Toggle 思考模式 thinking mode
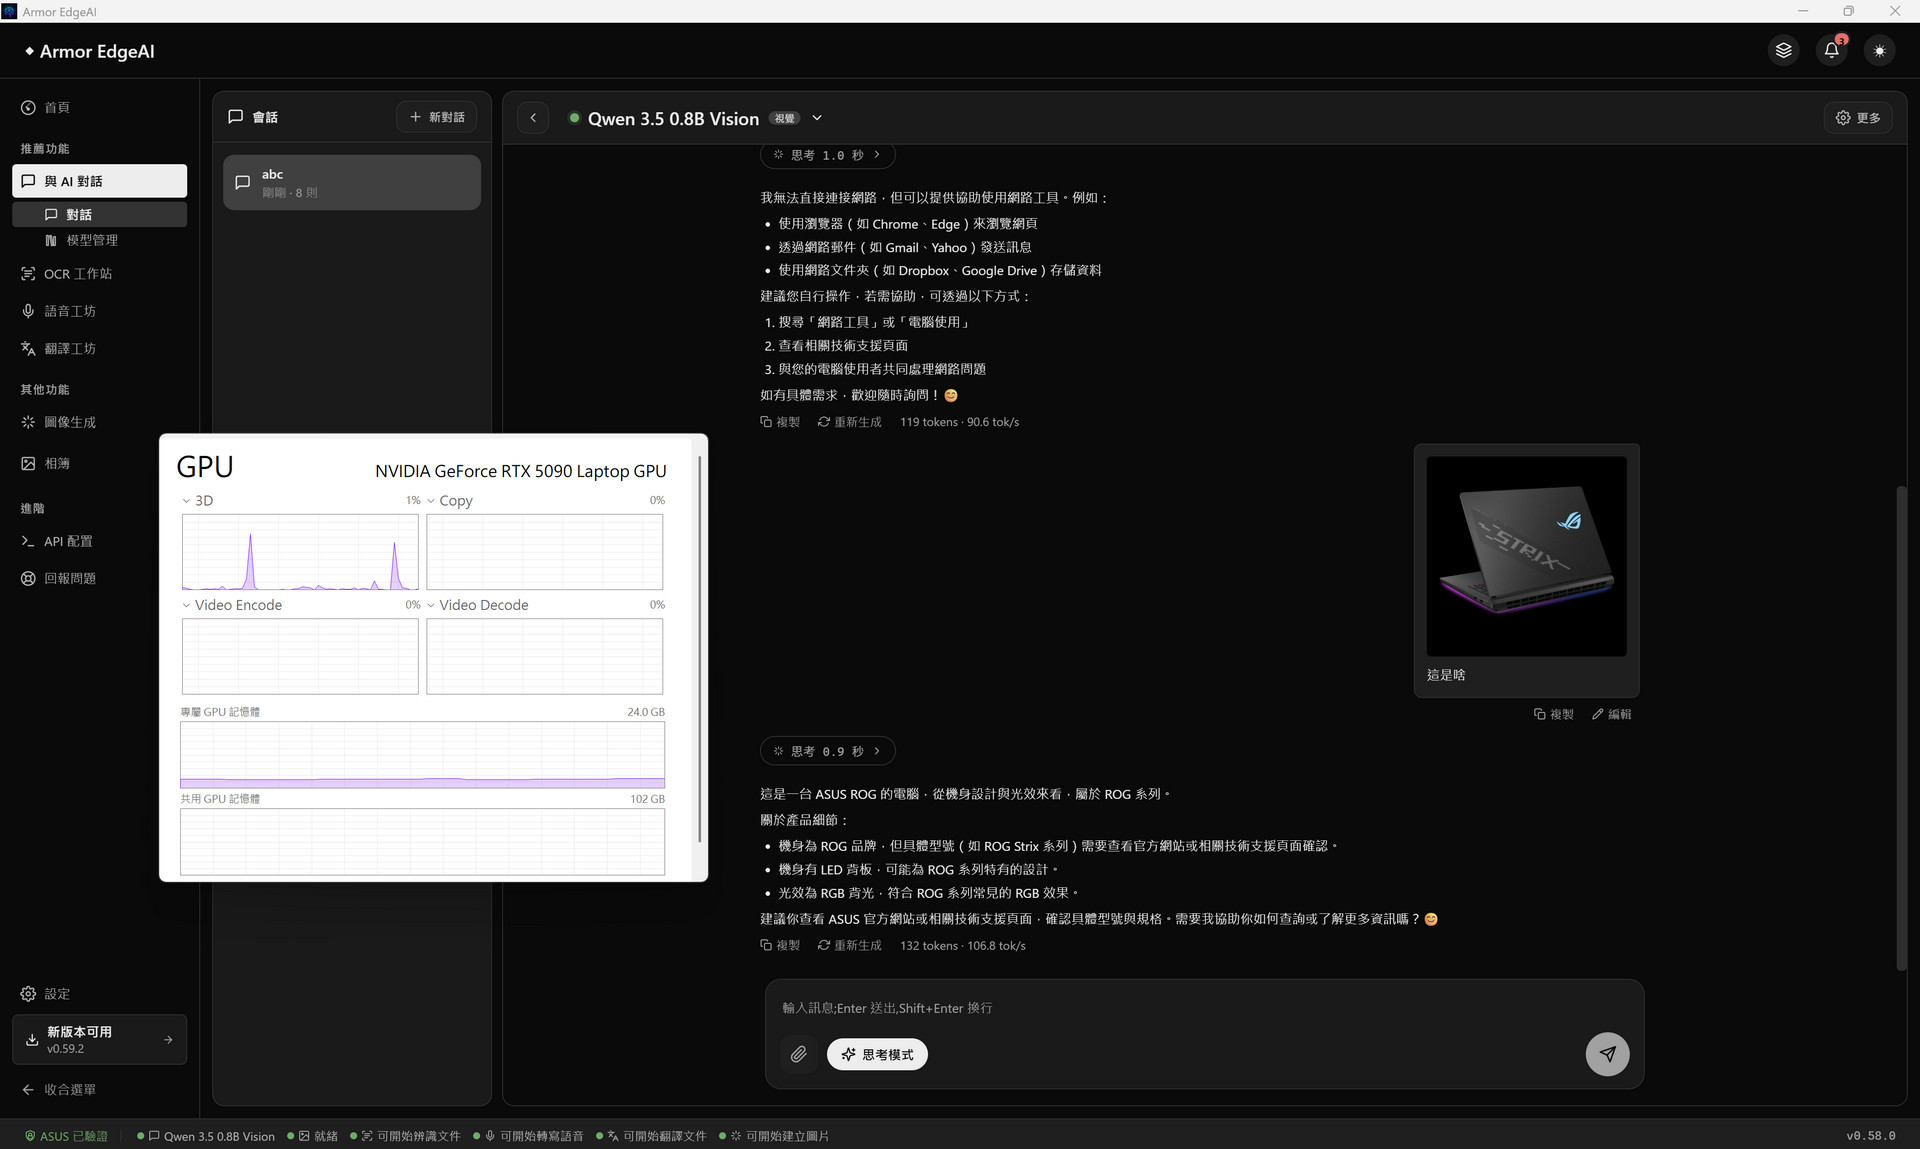Image resolution: width=1920 pixels, height=1149 pixels. pyautogui.click(x=877, y=1054)
